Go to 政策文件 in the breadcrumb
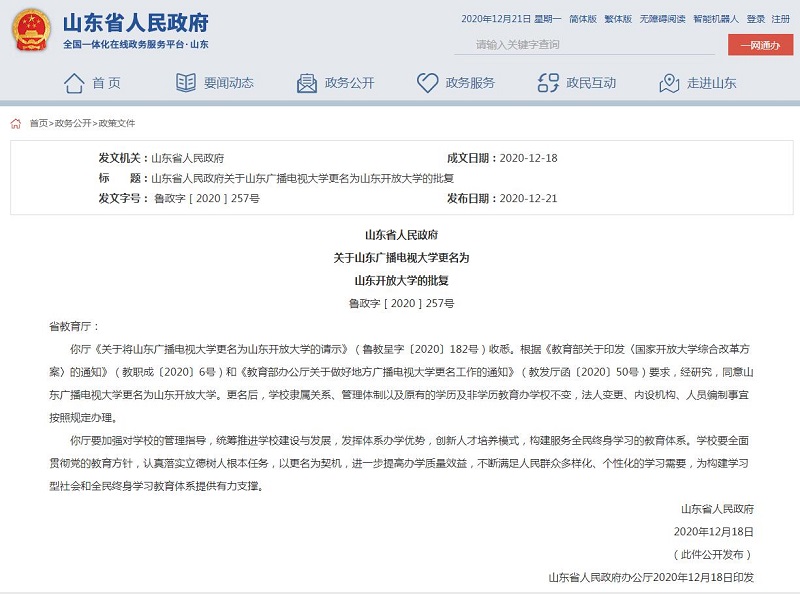Image resolution: width=800 pixels, height=594 pixels. 116,123
